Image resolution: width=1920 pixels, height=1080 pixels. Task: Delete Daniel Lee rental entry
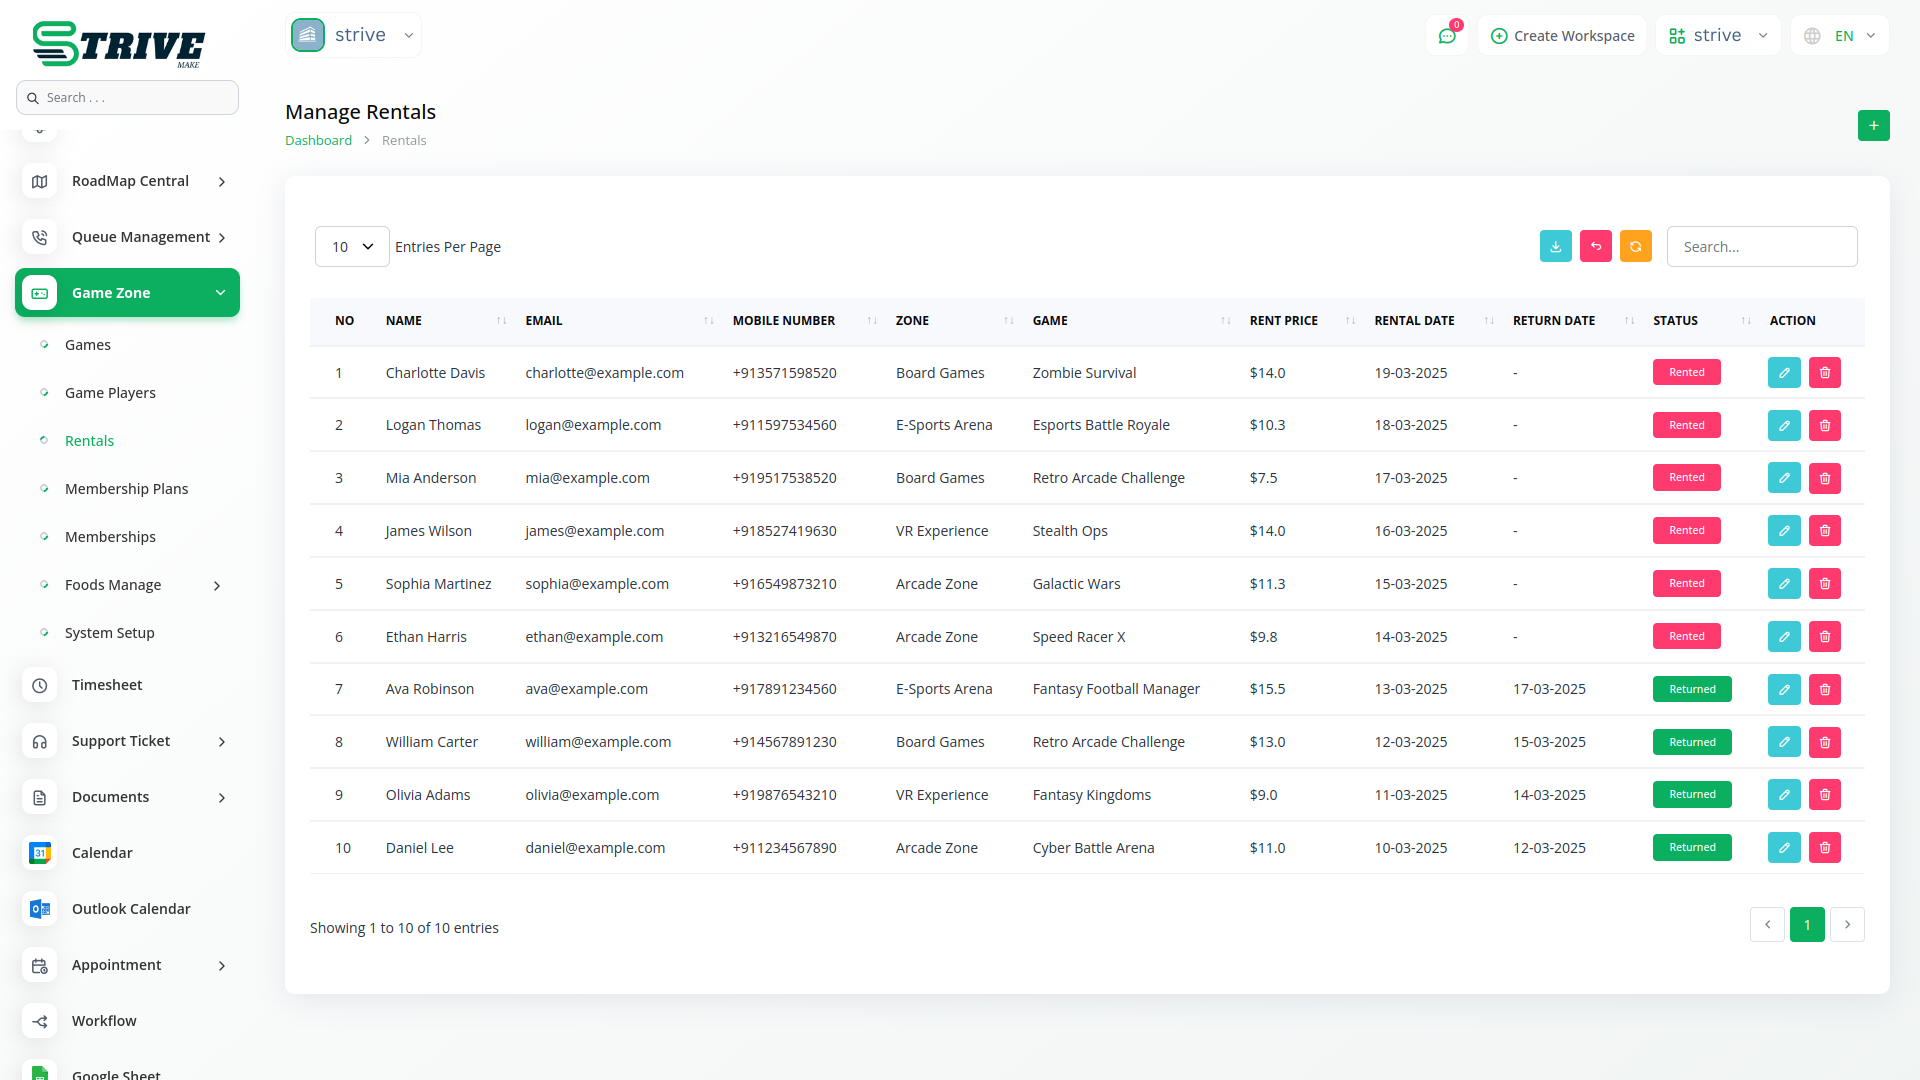coord(1824,847)
